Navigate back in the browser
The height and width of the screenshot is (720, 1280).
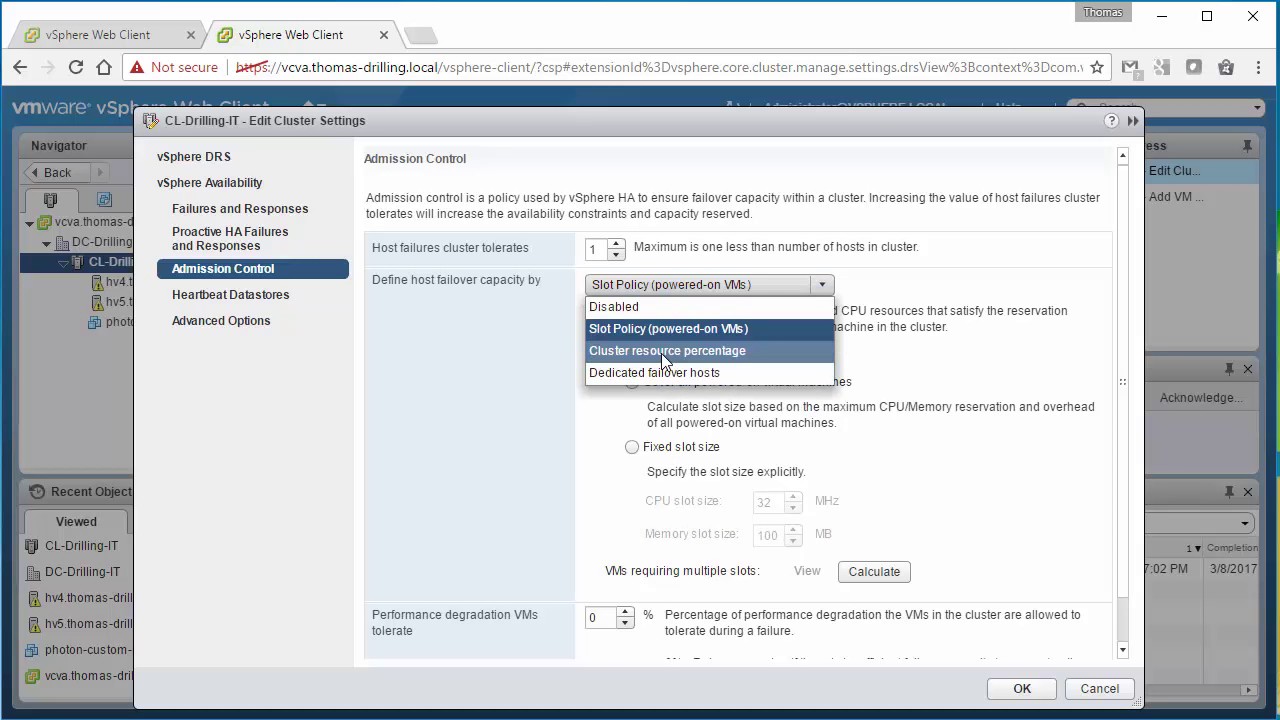point(20,67)
